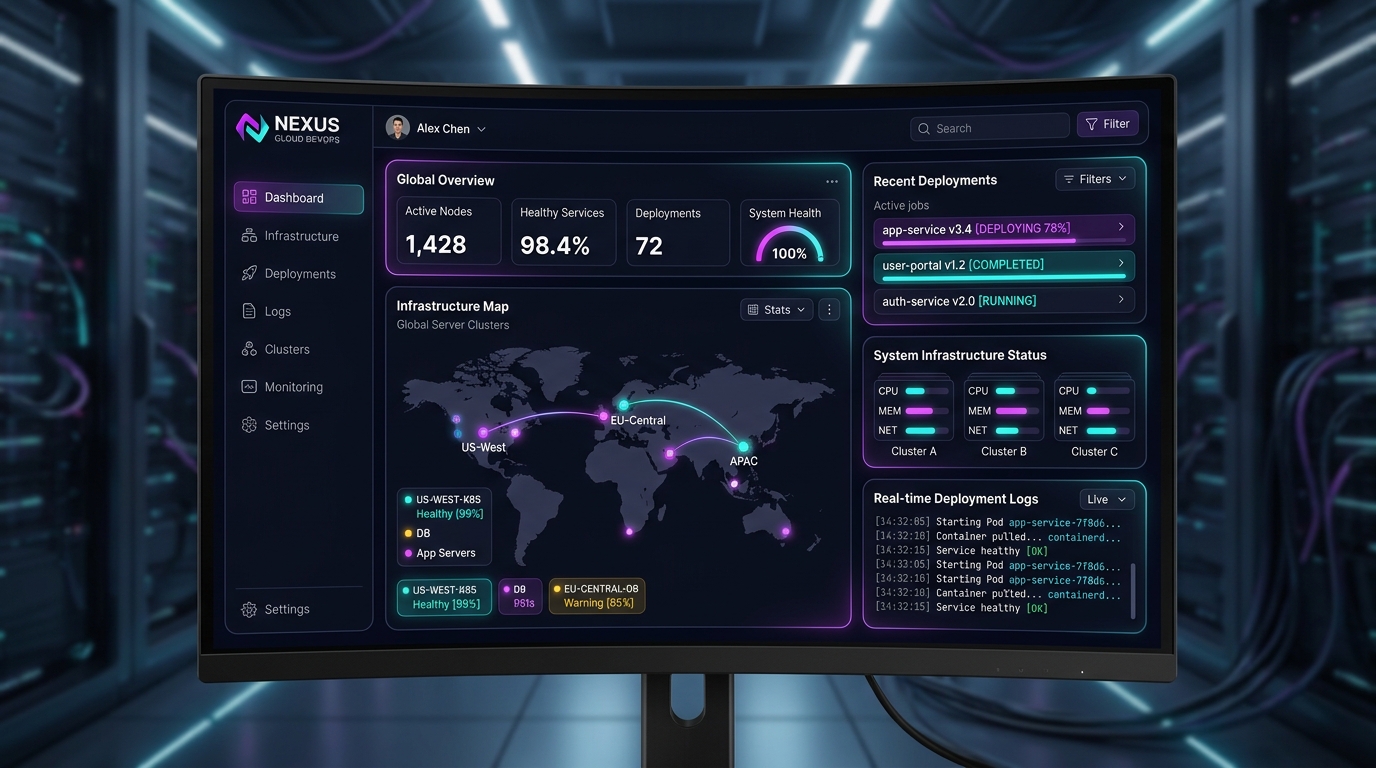This screenshot has height=768, width=1376.
Task: Click the map node over Australia
Action: [x=785, y=532]
